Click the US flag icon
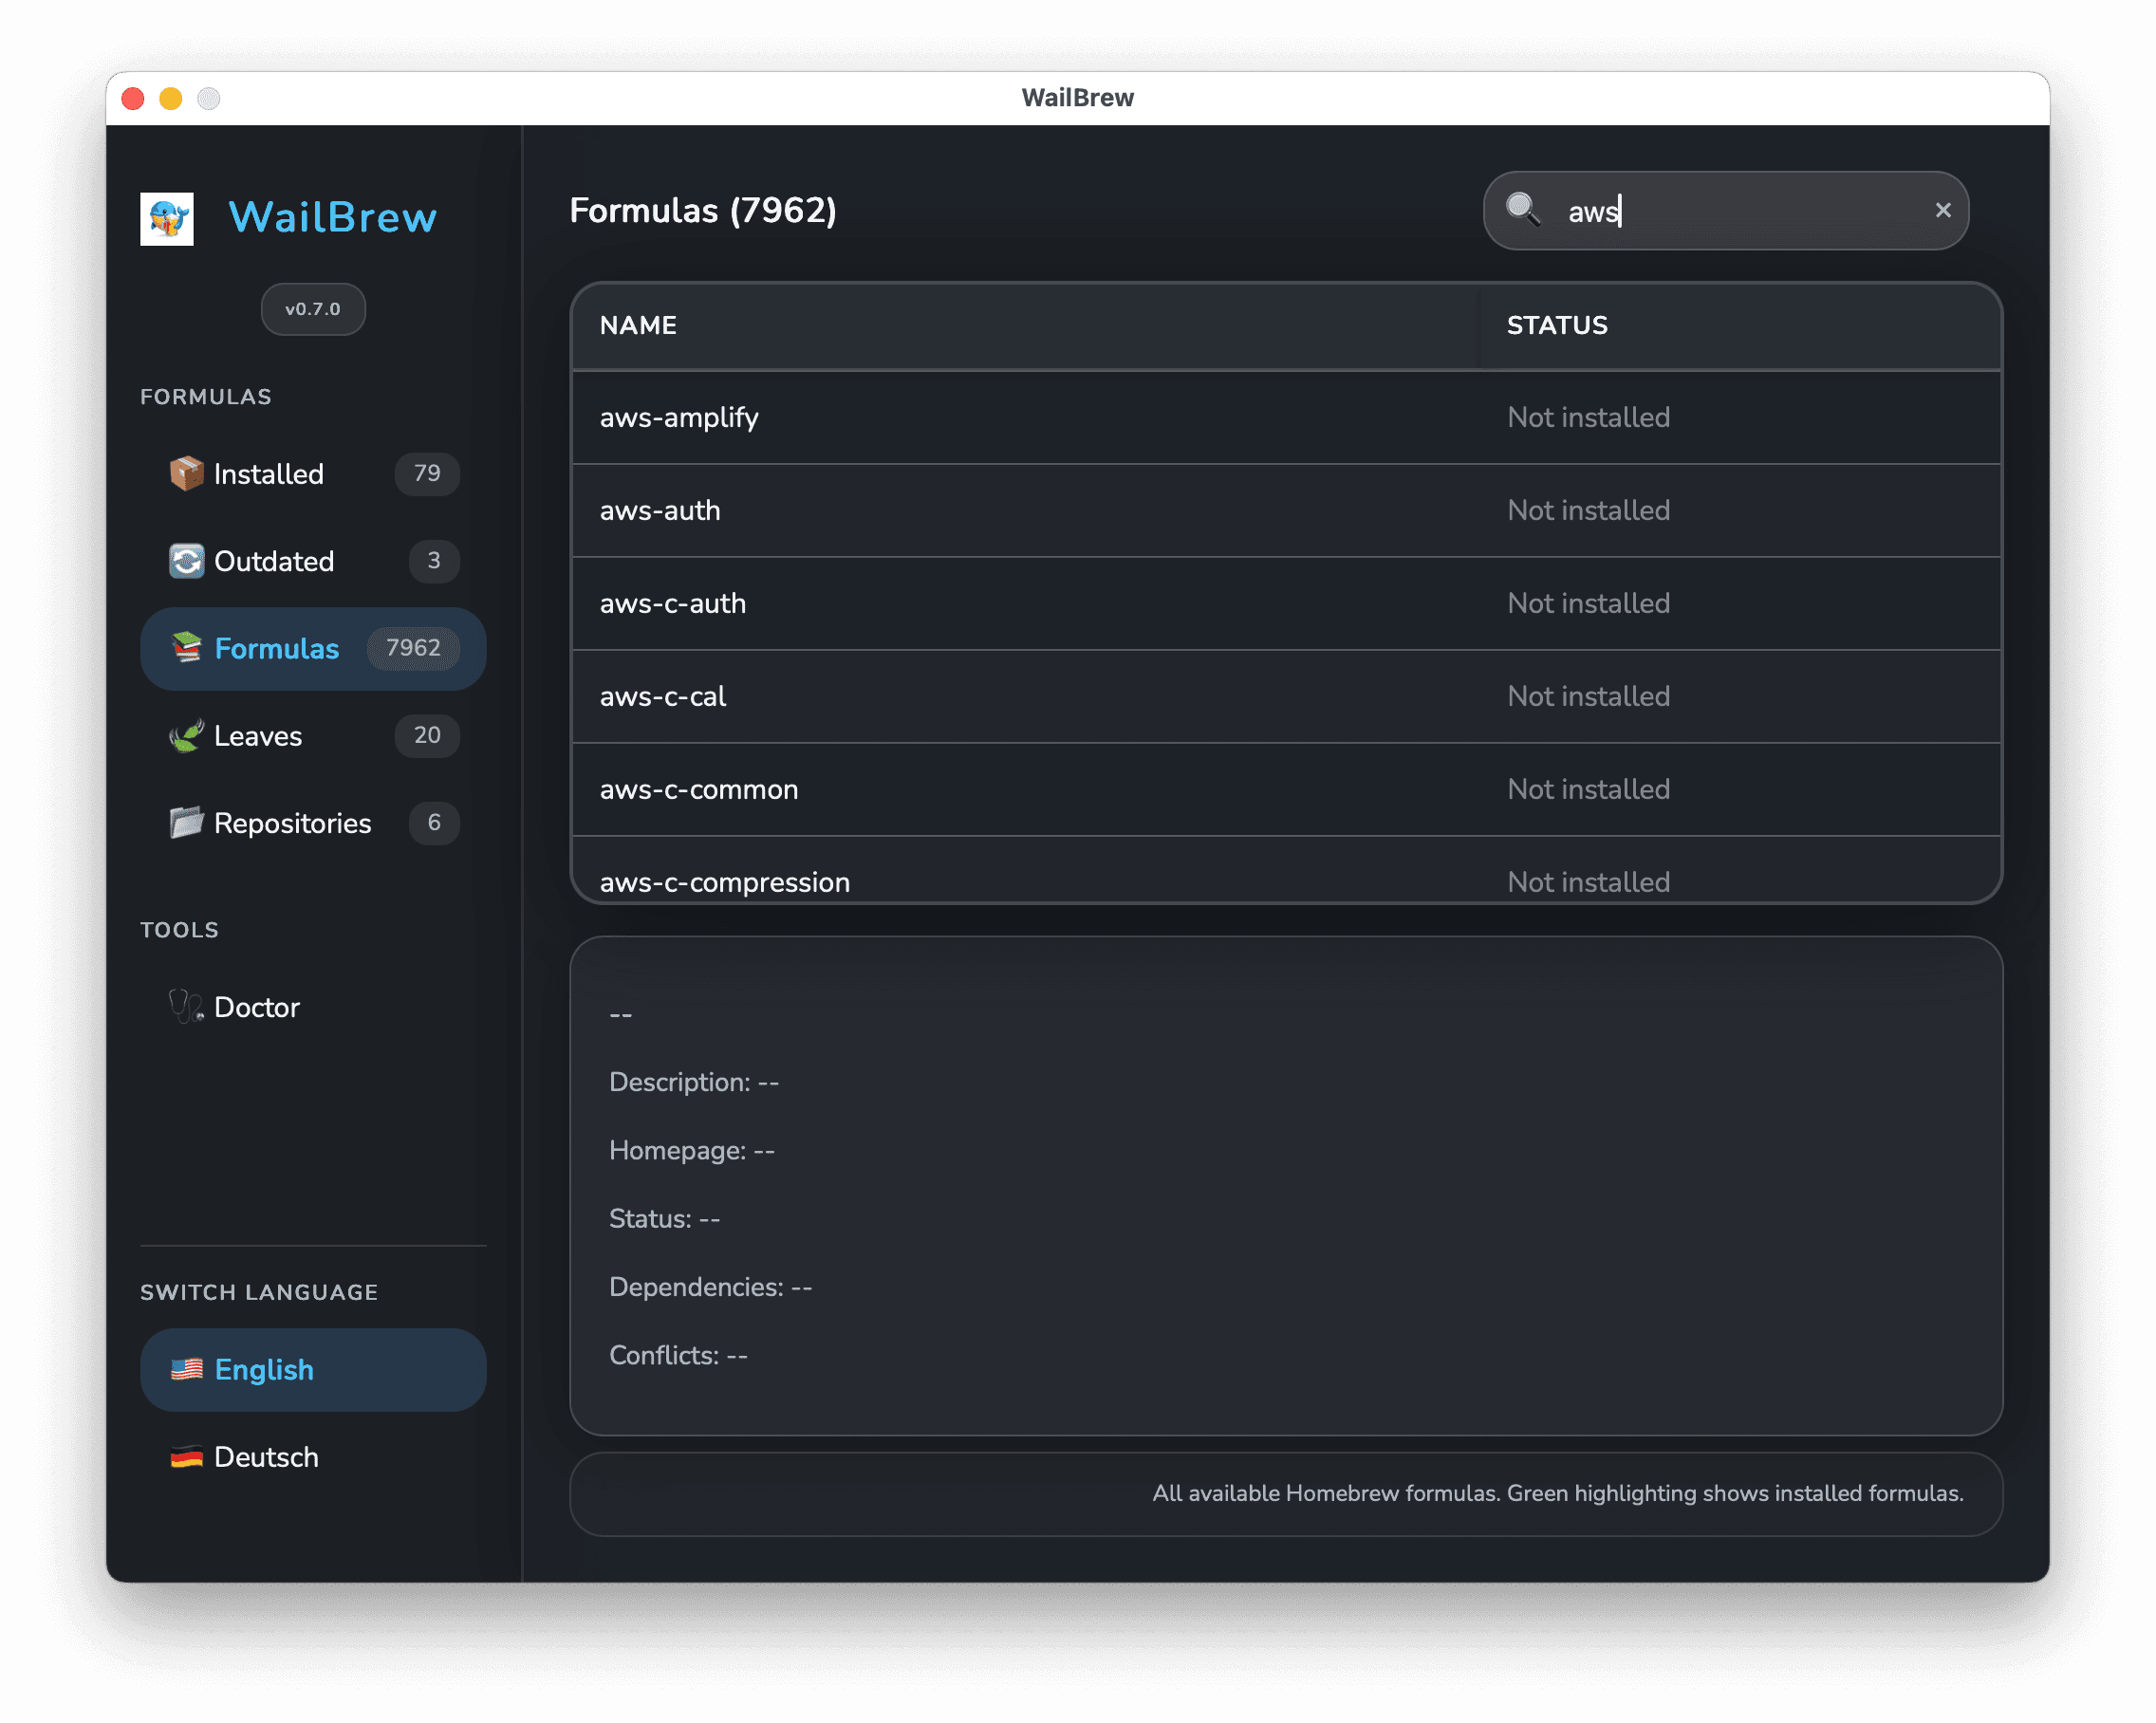This screenshot has width=2156, height=1723. click(x=186, y=1370)
